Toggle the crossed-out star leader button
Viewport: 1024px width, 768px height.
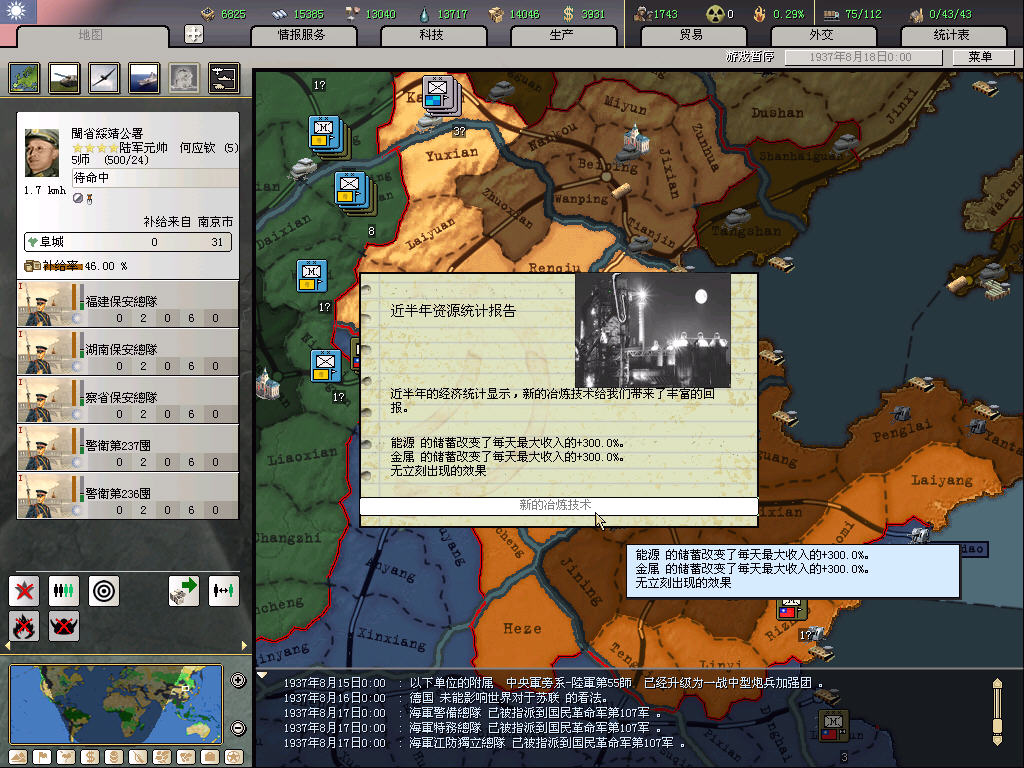pyautogui.click(x=24, y=591)
